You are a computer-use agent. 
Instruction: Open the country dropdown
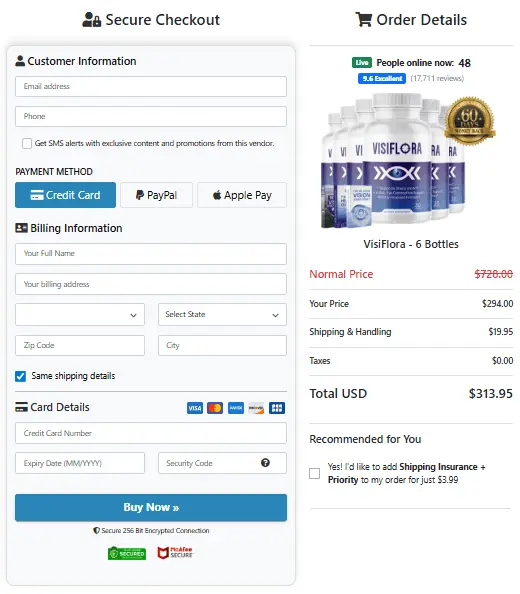(x=80, y=314)
